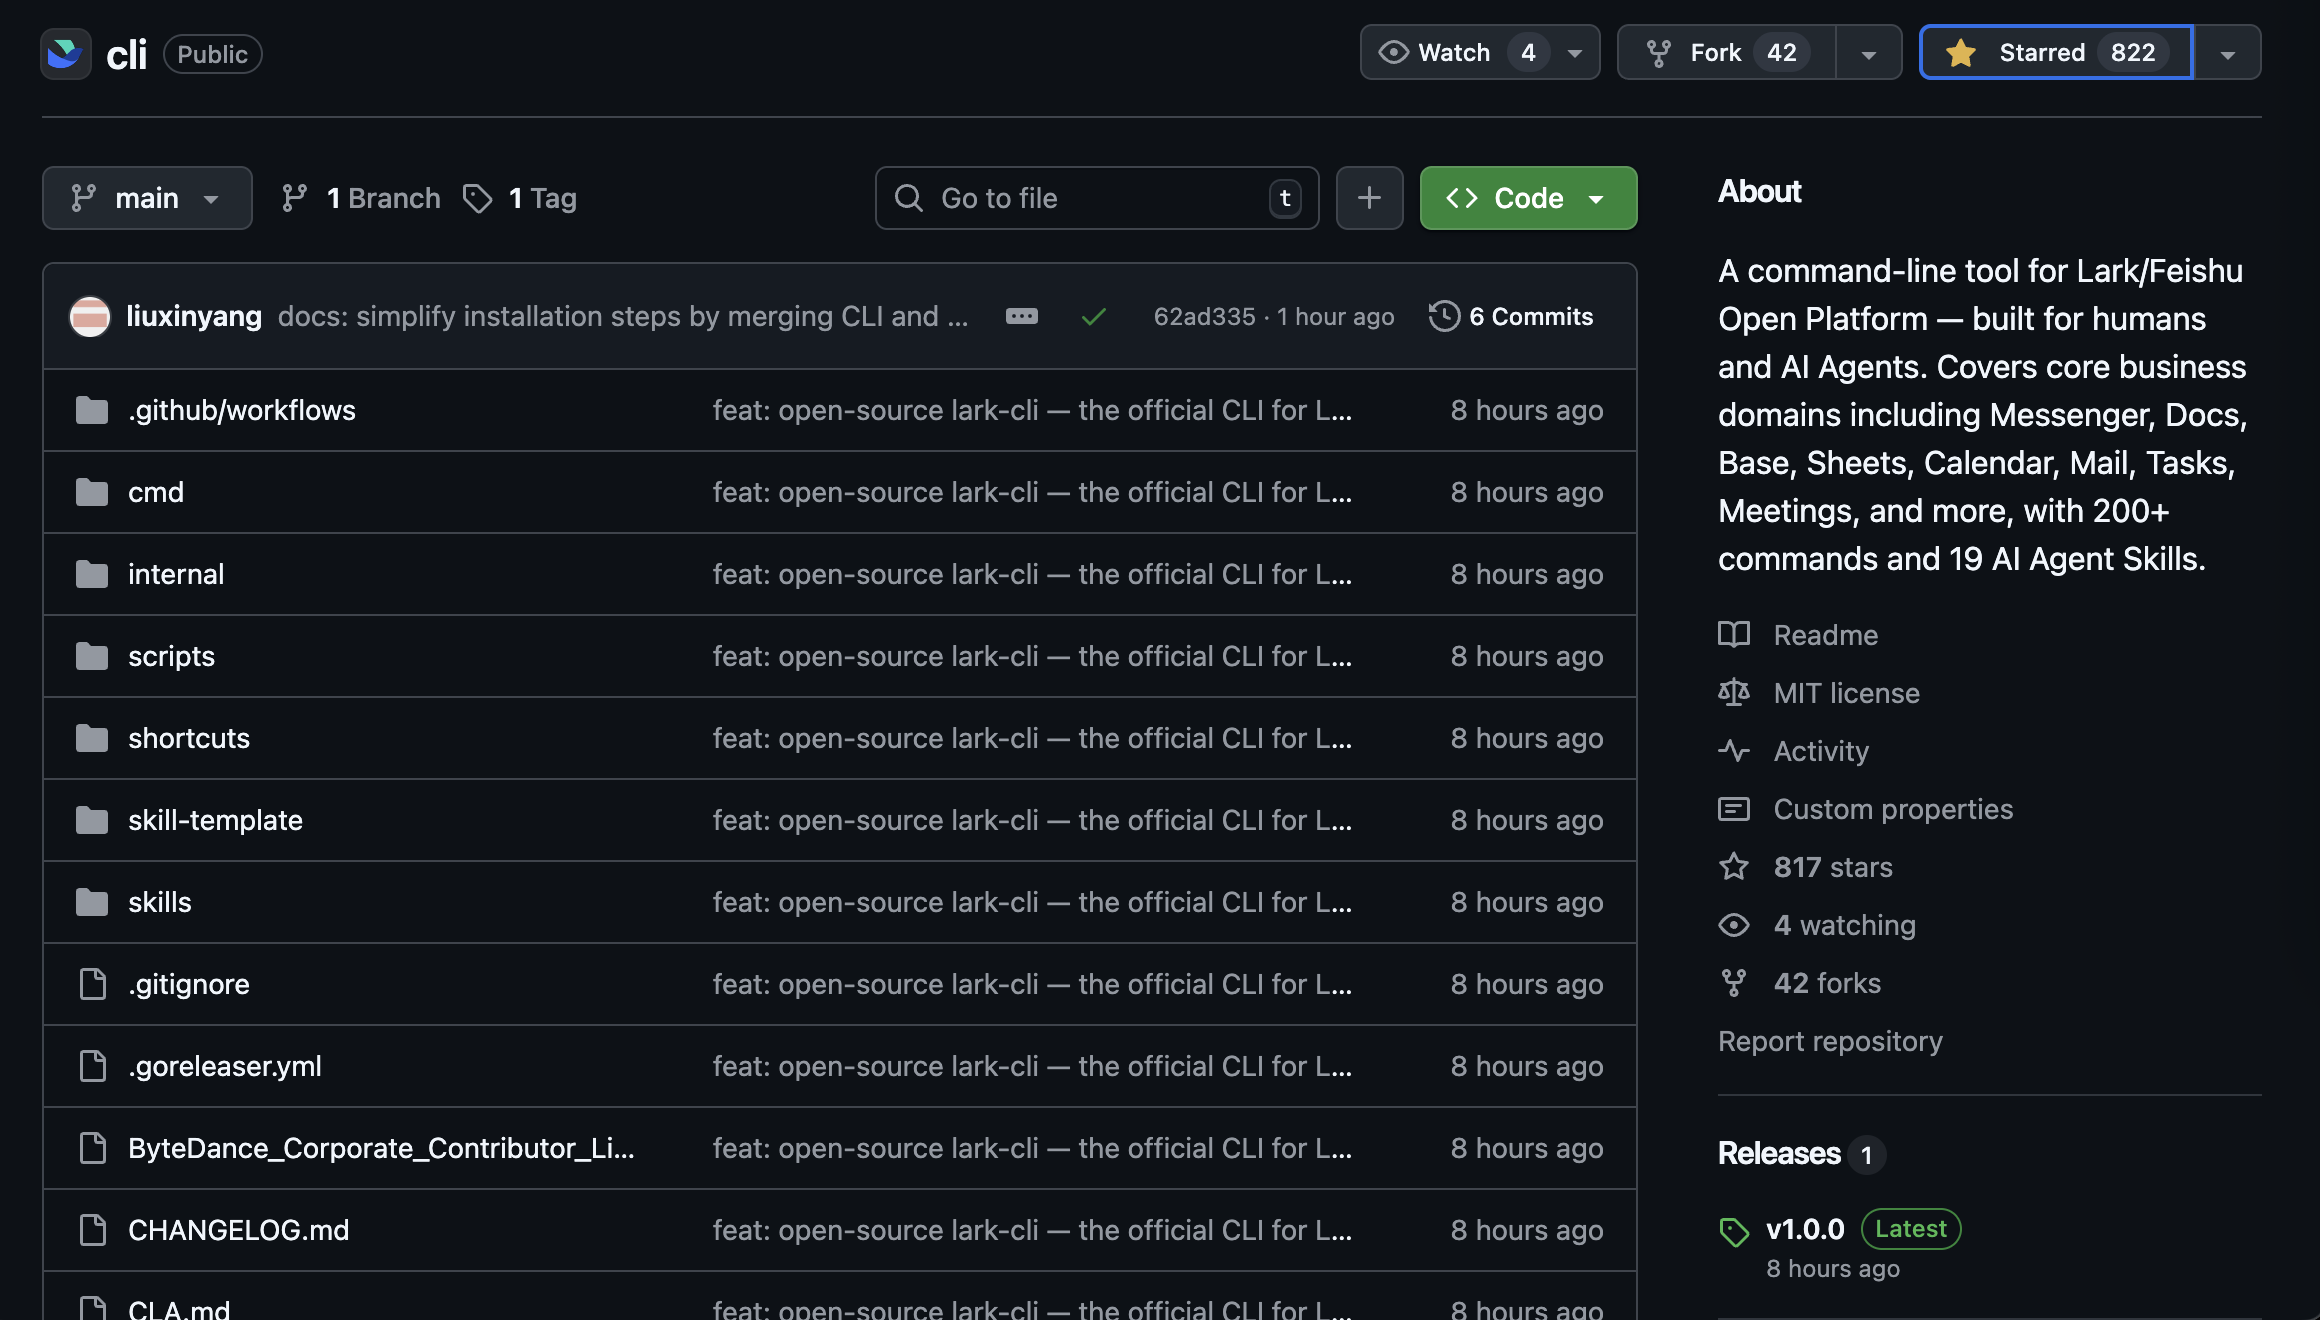Open the skill-template folder
2320x1320 pixels.
click(215, 820)
